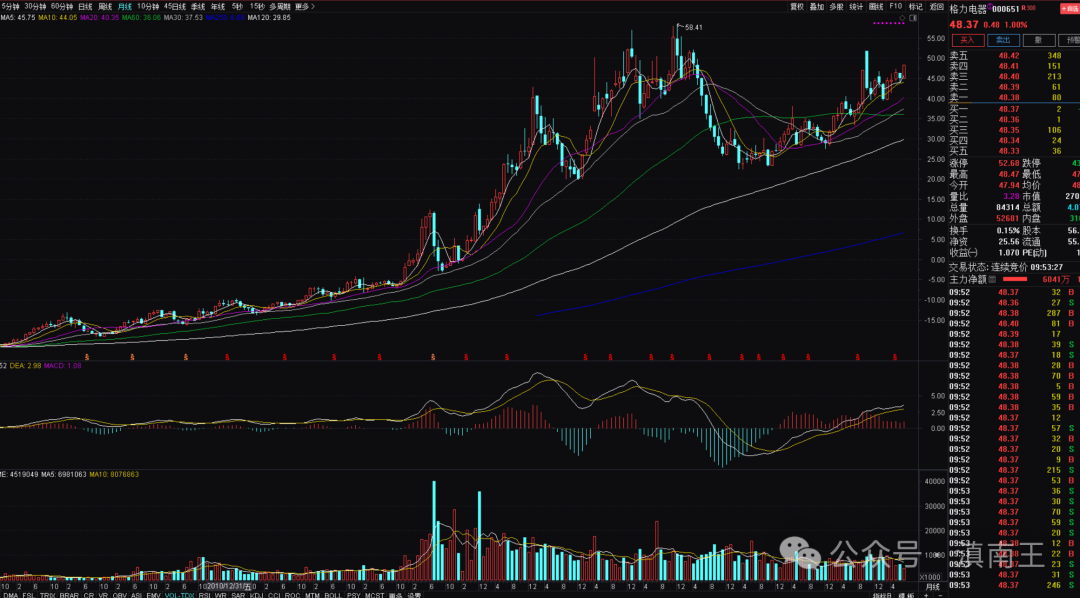The image size is (1080, 598).
Task: Switch to 30分钟 chart period
Action: 35,6
